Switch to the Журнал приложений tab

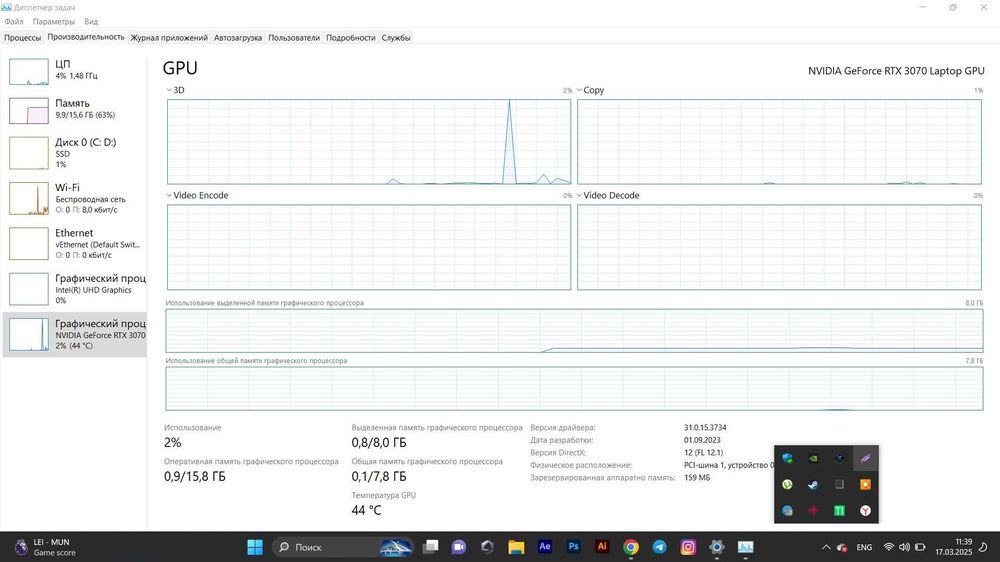(x=169, y=38)
